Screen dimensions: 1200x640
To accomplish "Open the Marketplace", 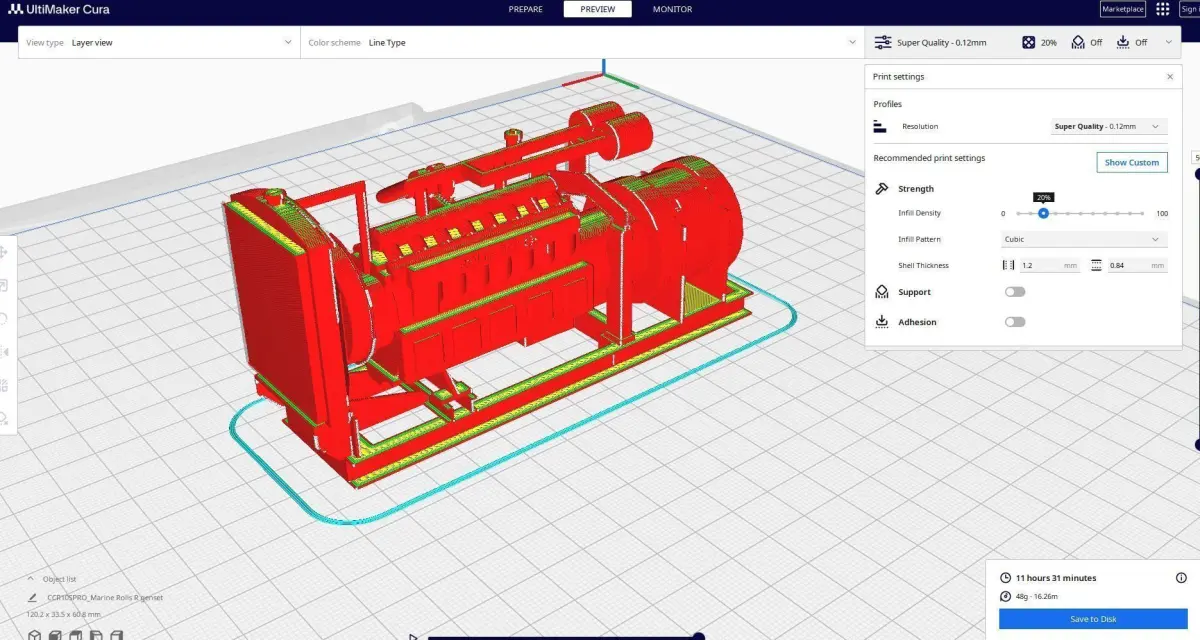I will coord(1122,9).
